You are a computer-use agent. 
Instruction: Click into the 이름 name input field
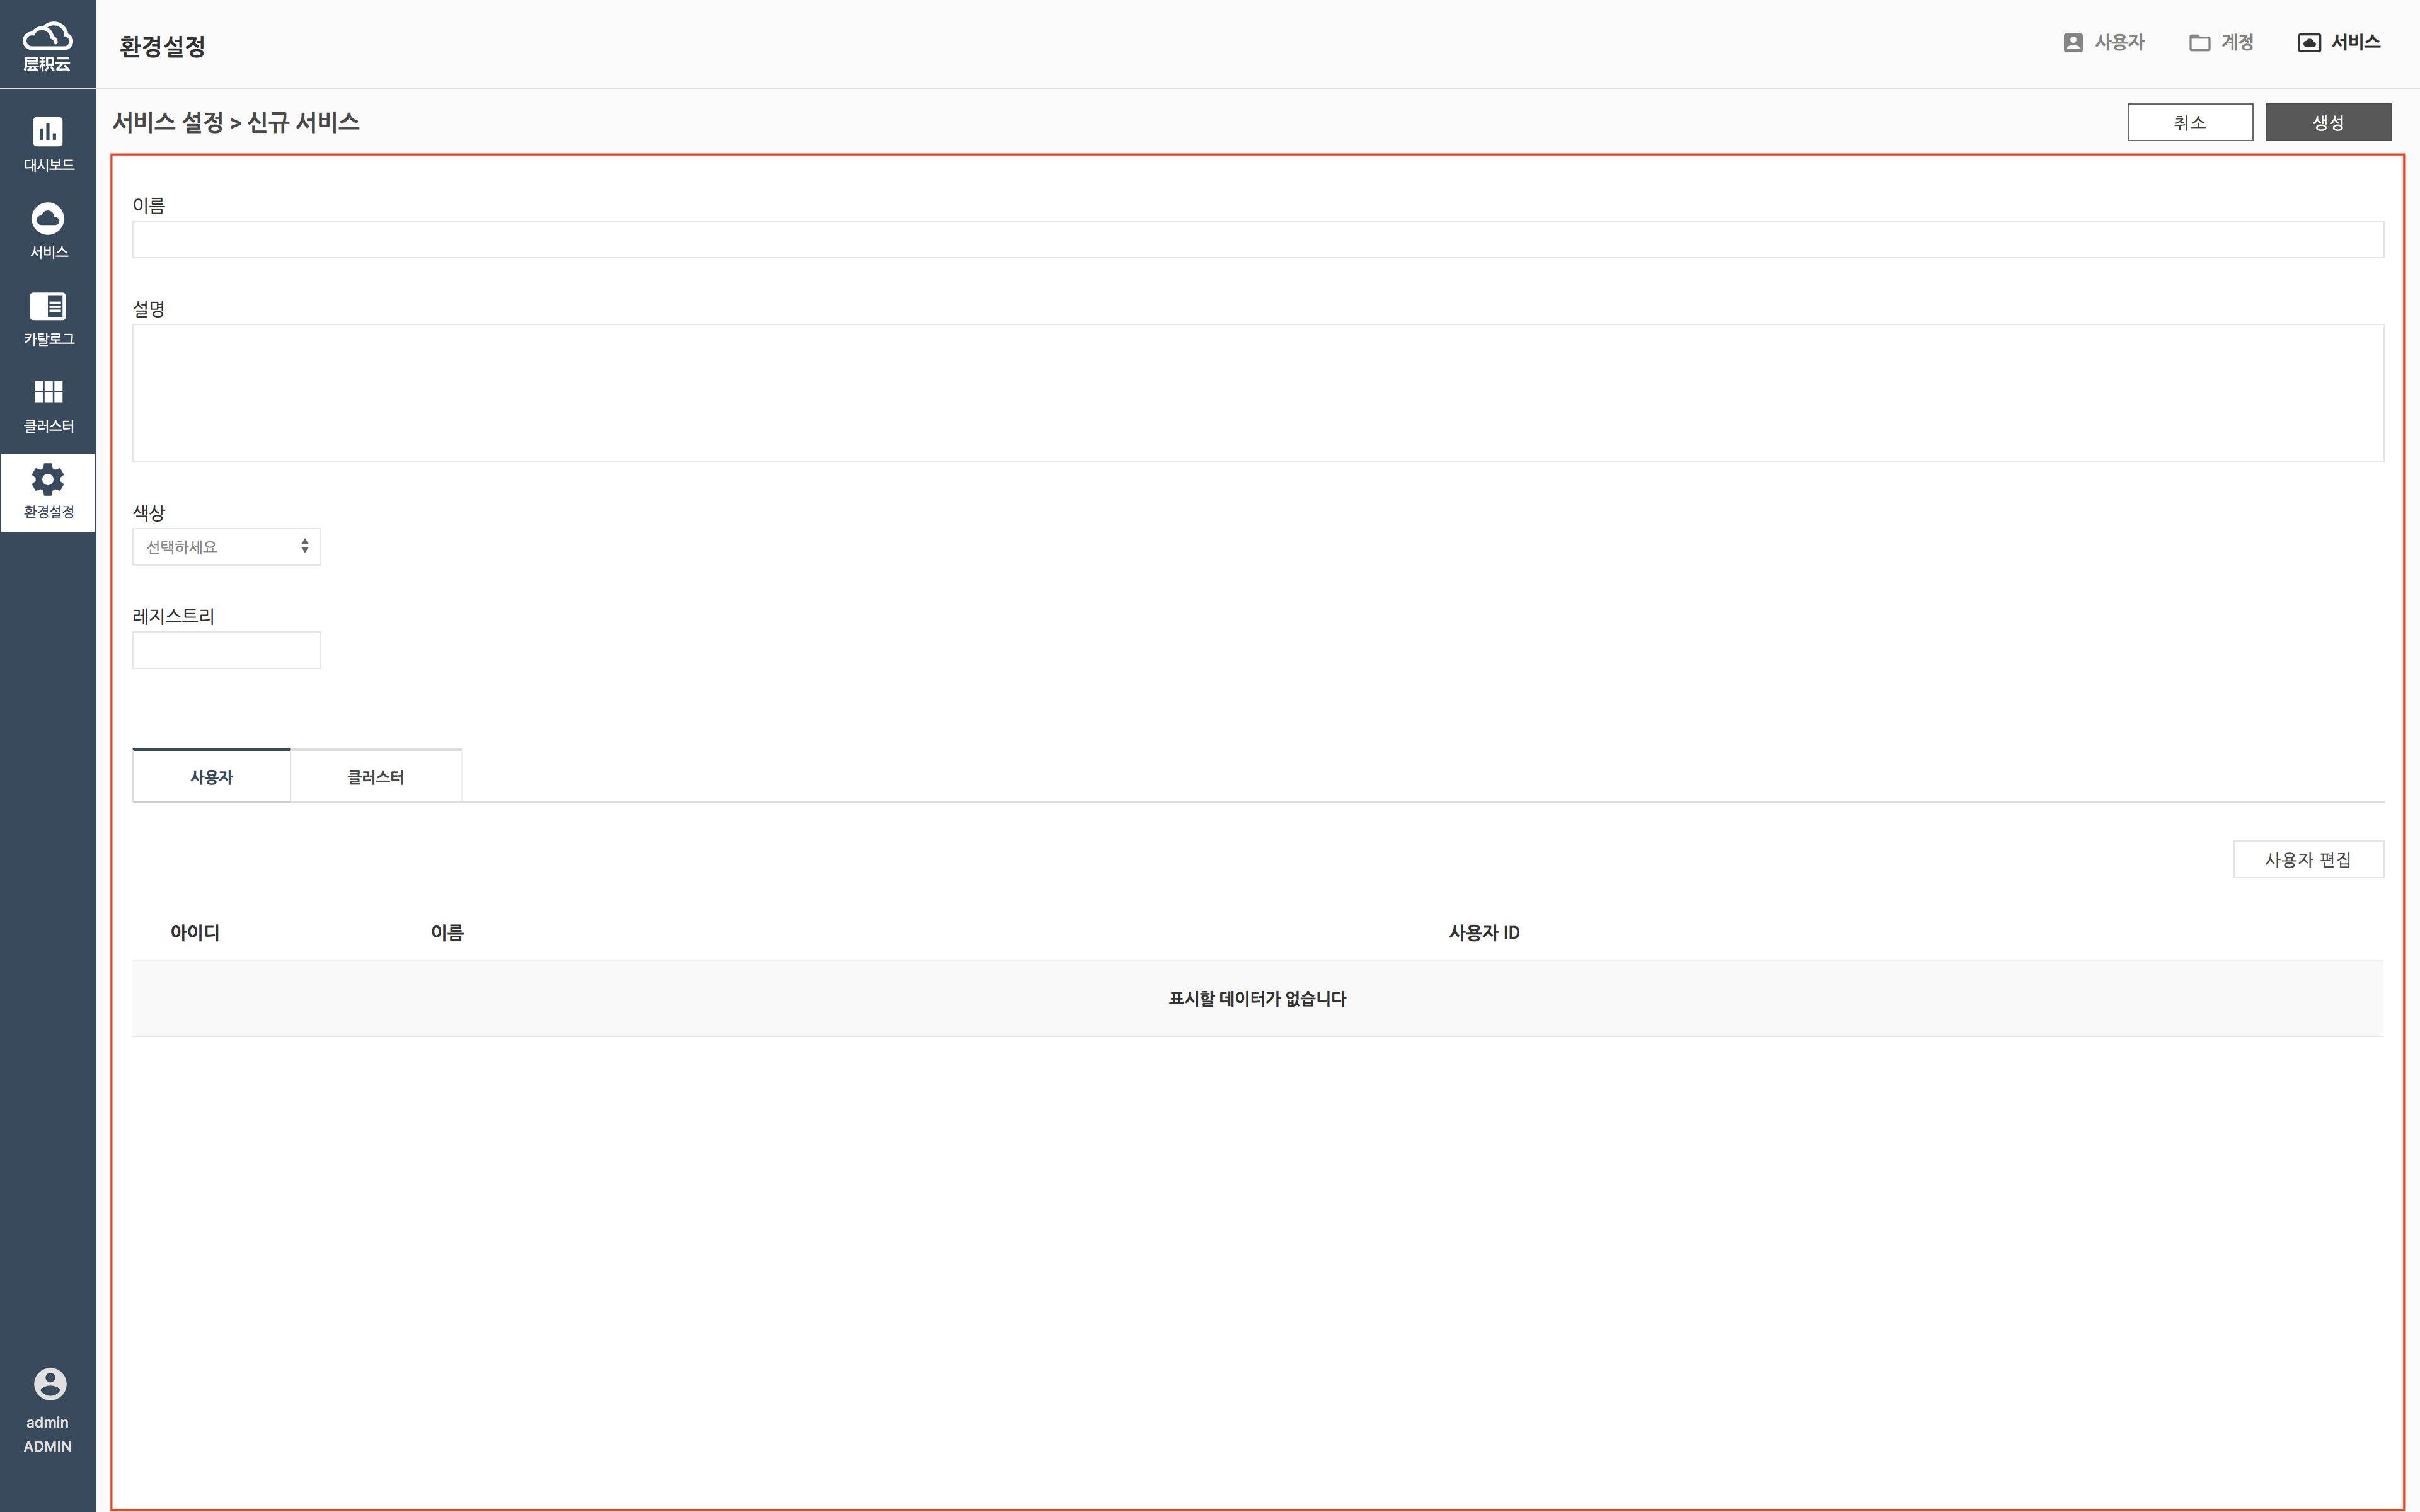(1257, 240)
